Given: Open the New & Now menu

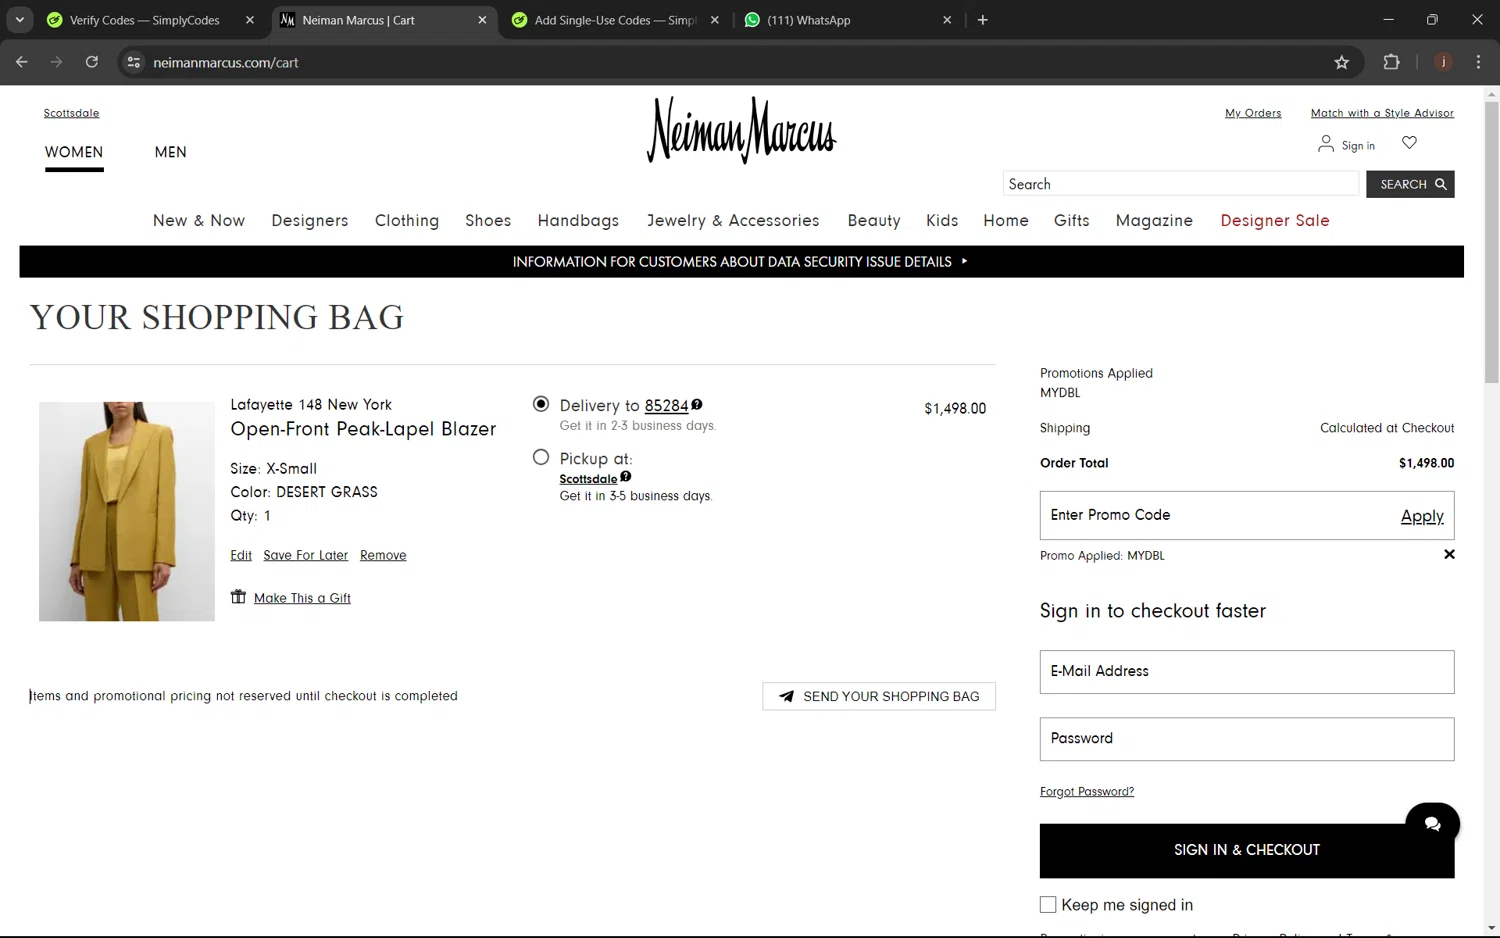Looking at the screenshot, I should (x=199, y=221).
